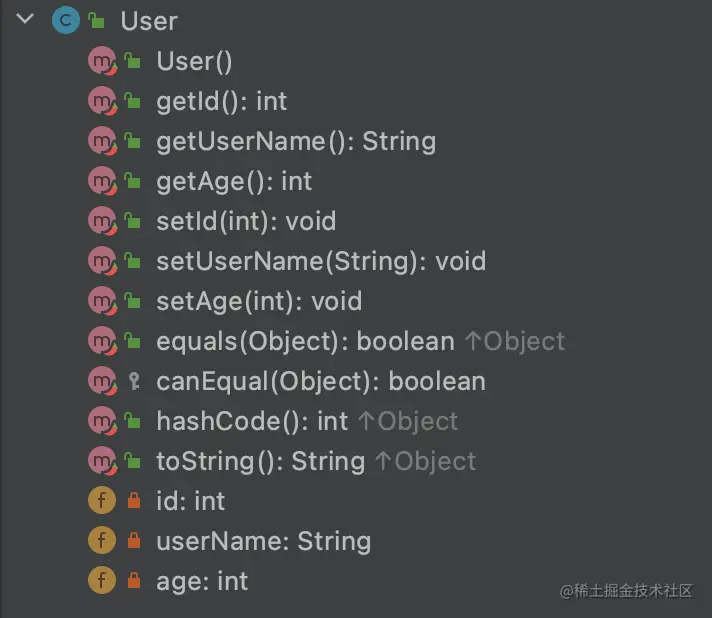Select setId(int): void method
The width and height of the screenshot is (712, 618).
click(x=246, y=221)
